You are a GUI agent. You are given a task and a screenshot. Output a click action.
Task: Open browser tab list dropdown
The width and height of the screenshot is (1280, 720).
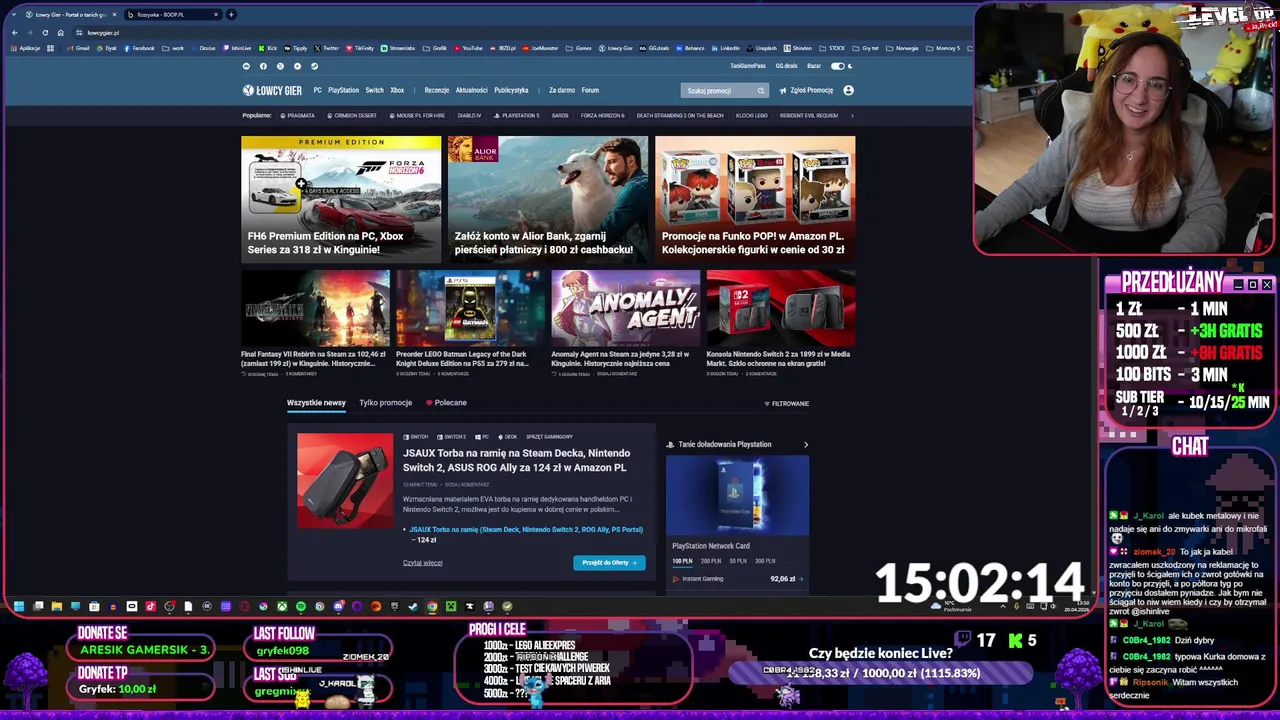pyautogui.click(x=12, y=14)
